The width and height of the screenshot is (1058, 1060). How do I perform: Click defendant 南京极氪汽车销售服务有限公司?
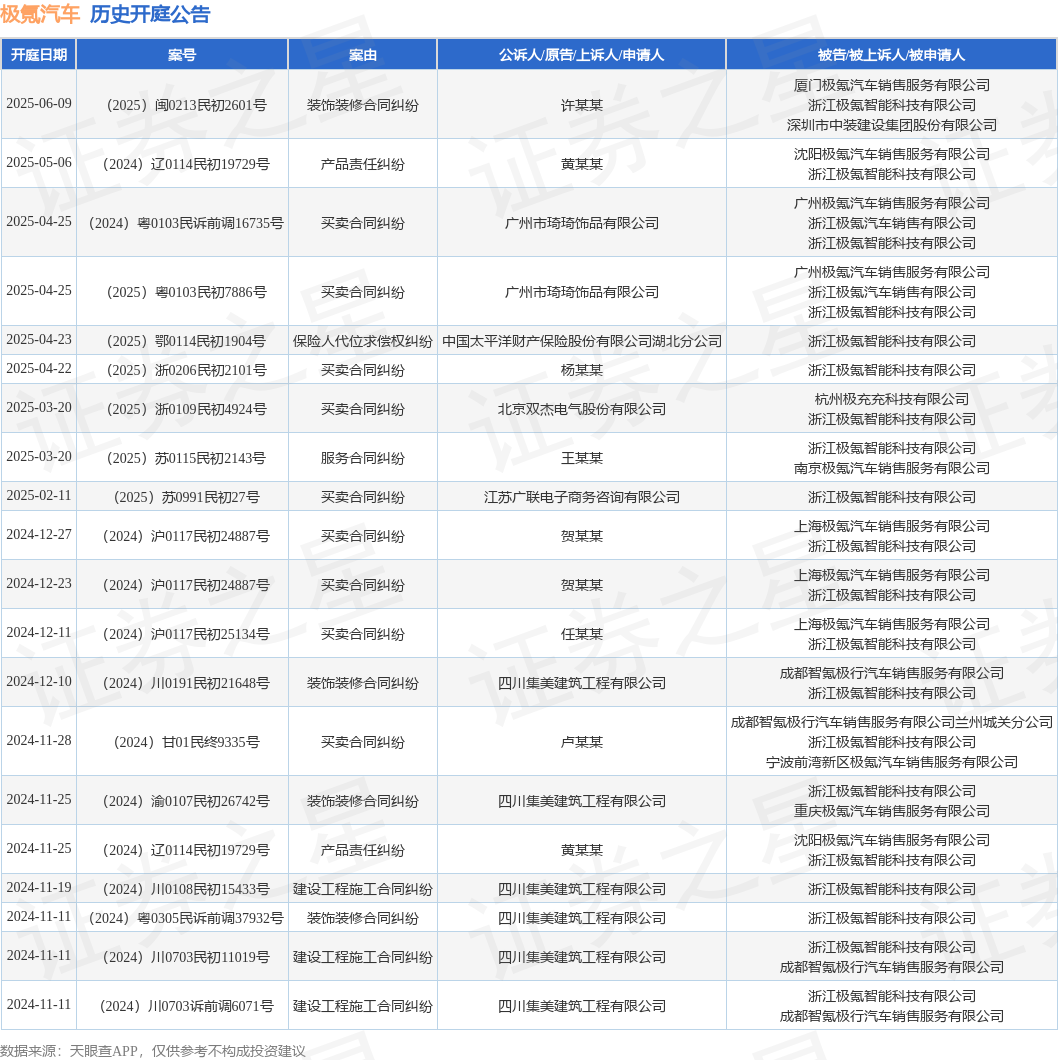point(891,468)
